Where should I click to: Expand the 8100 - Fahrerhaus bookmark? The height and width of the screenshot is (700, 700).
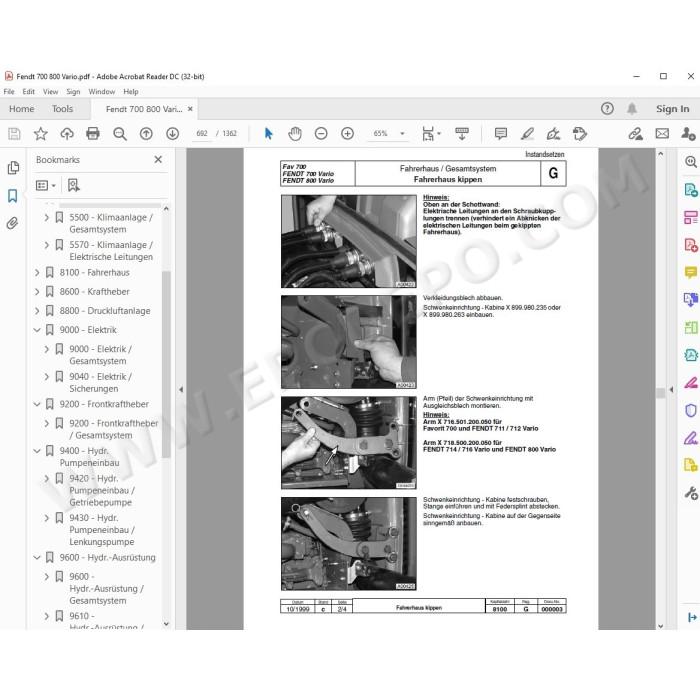click(x=37, y=272)
